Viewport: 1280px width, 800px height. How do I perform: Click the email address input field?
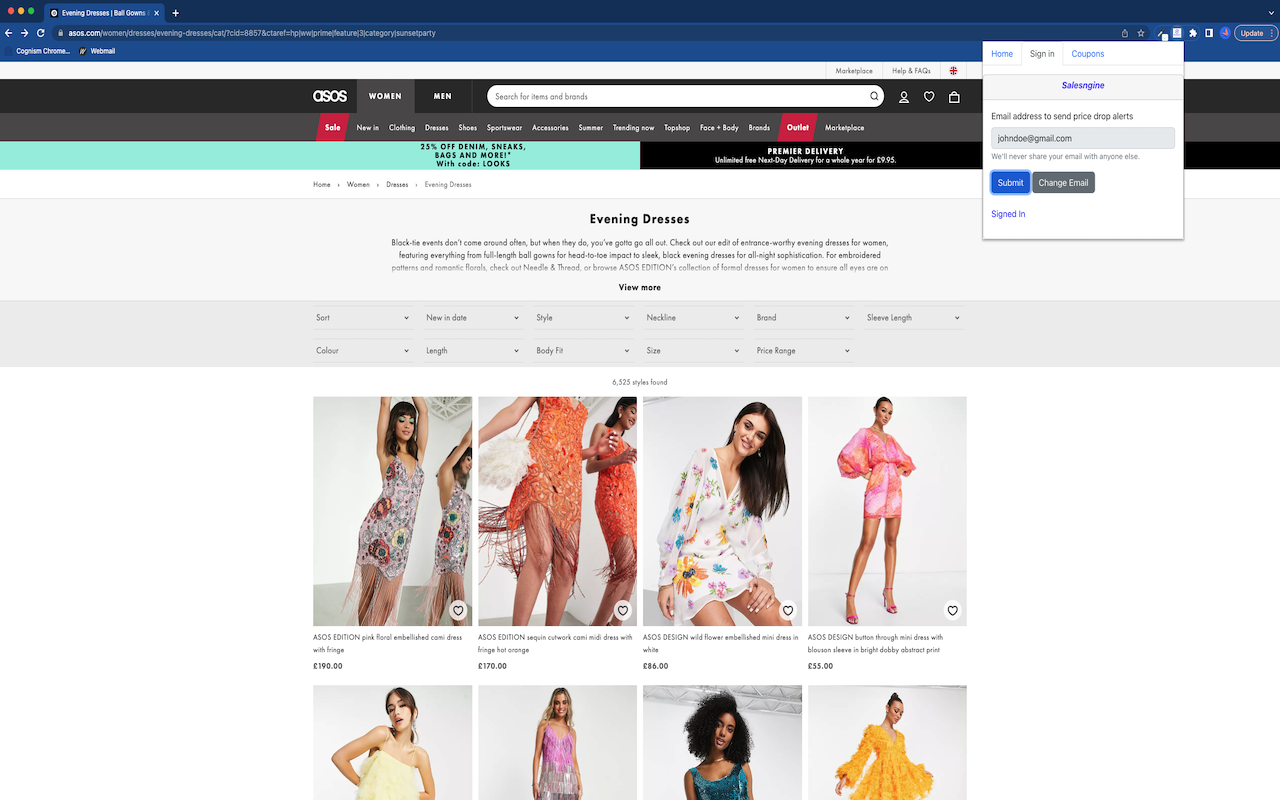click(1082, 138)
